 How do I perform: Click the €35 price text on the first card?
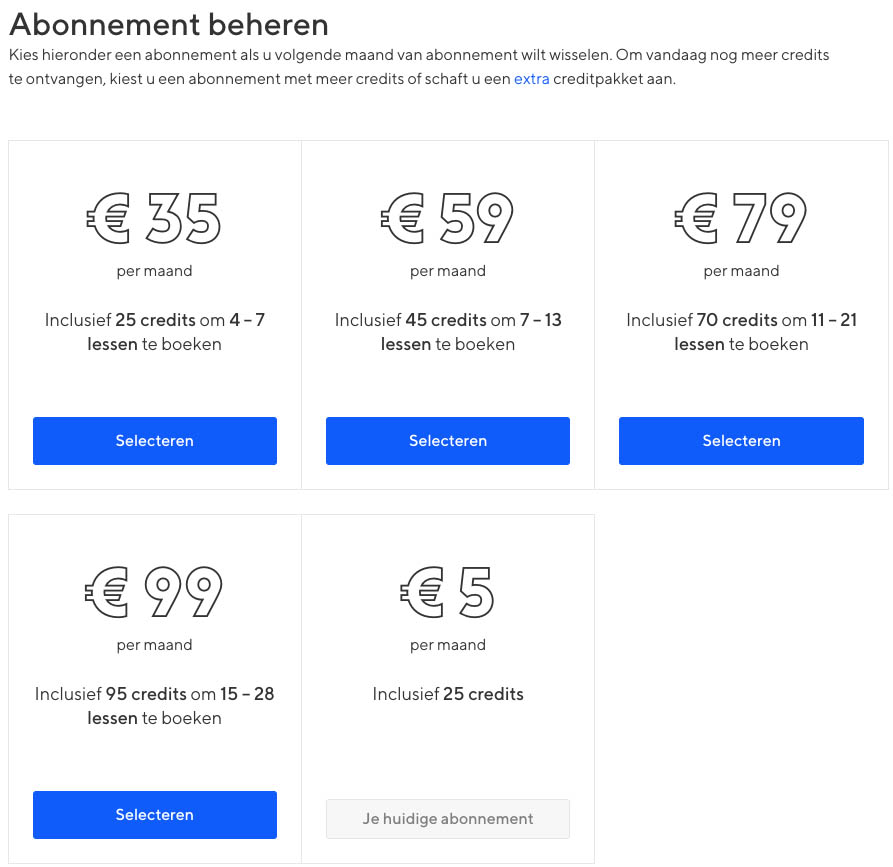click(x=154, y=217)
